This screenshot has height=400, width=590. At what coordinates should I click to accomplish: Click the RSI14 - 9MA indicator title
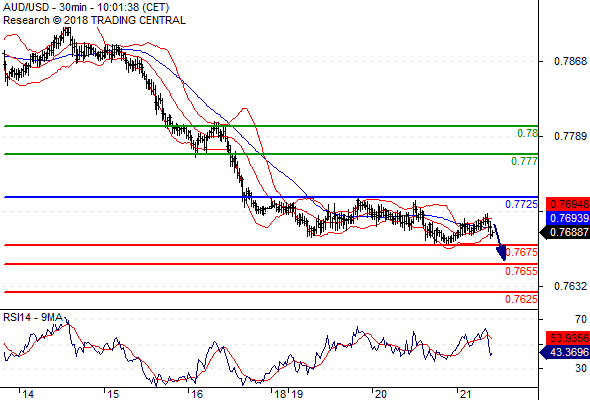click(33, 318)
